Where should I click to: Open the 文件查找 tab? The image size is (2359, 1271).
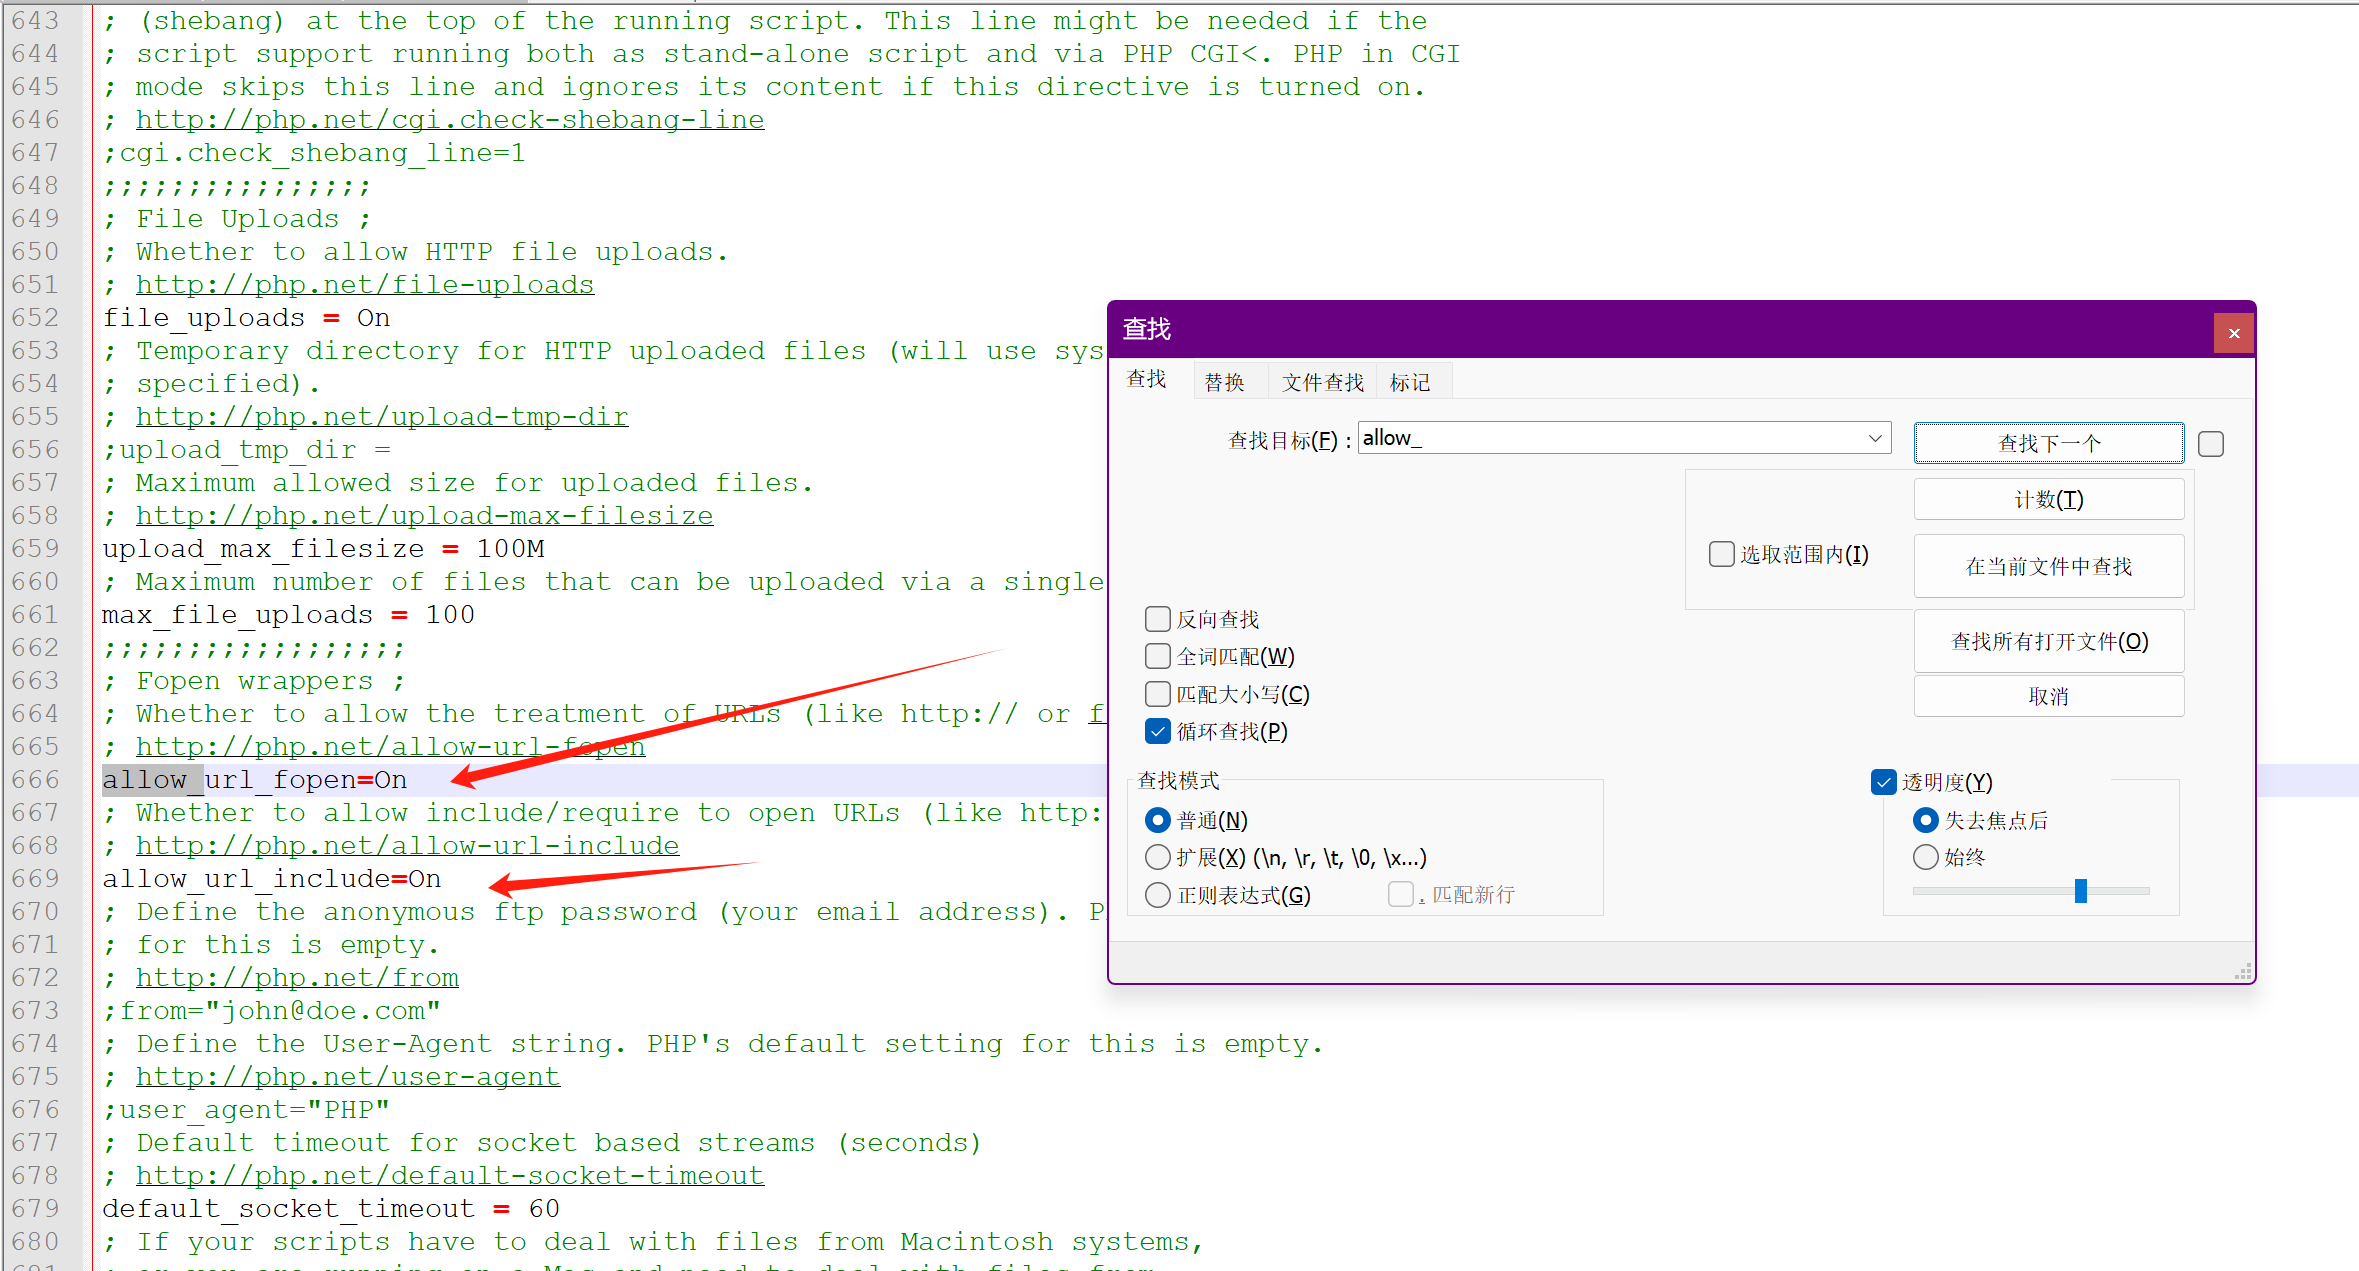coord(1322,382)
